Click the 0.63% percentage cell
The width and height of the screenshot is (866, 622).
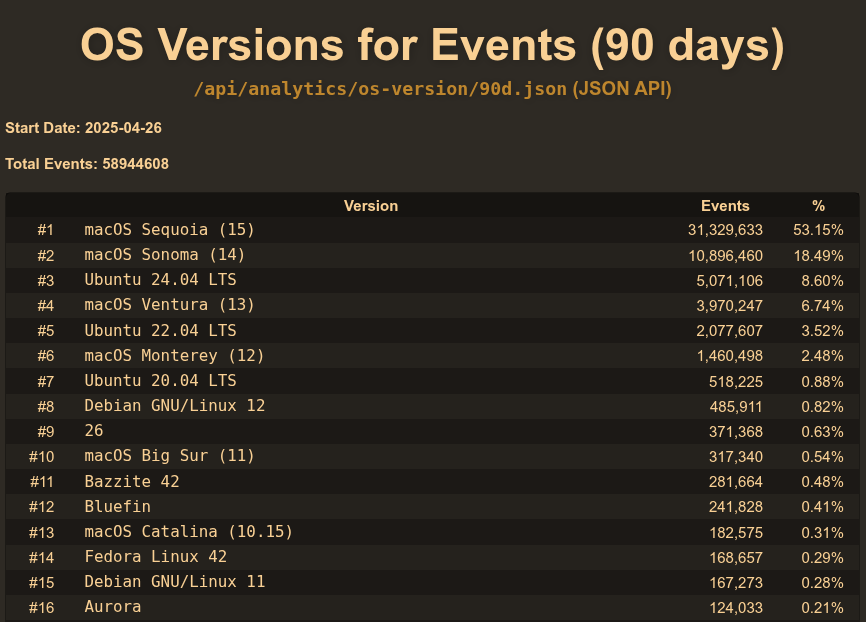pyautogui.click(x=822, y=432)
